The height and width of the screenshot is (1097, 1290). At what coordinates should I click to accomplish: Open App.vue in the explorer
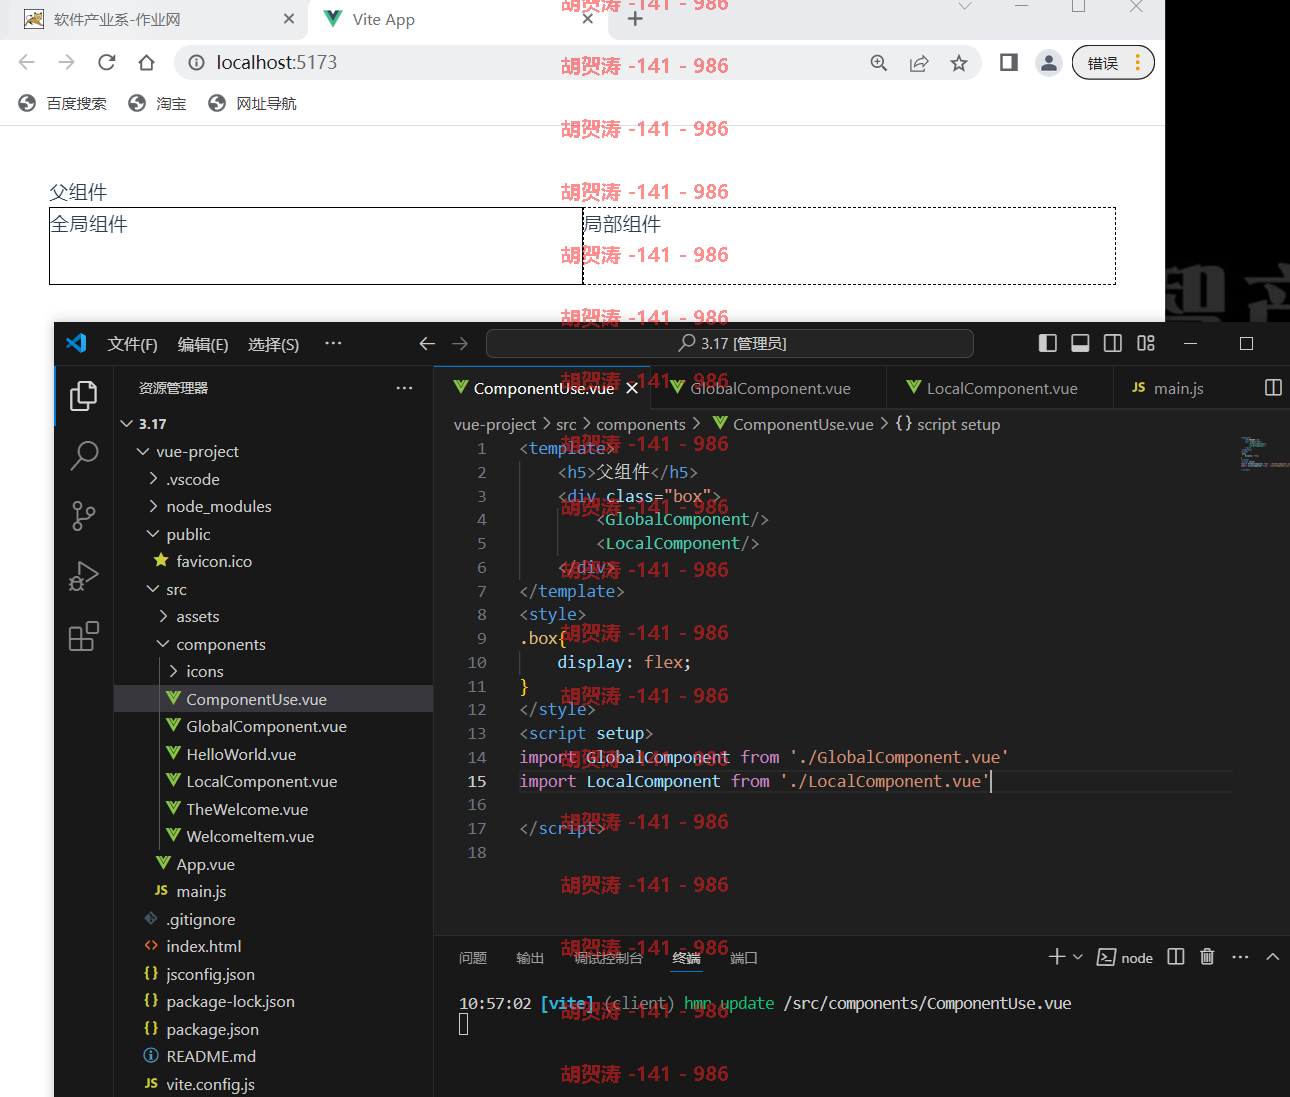click(273, 864)
